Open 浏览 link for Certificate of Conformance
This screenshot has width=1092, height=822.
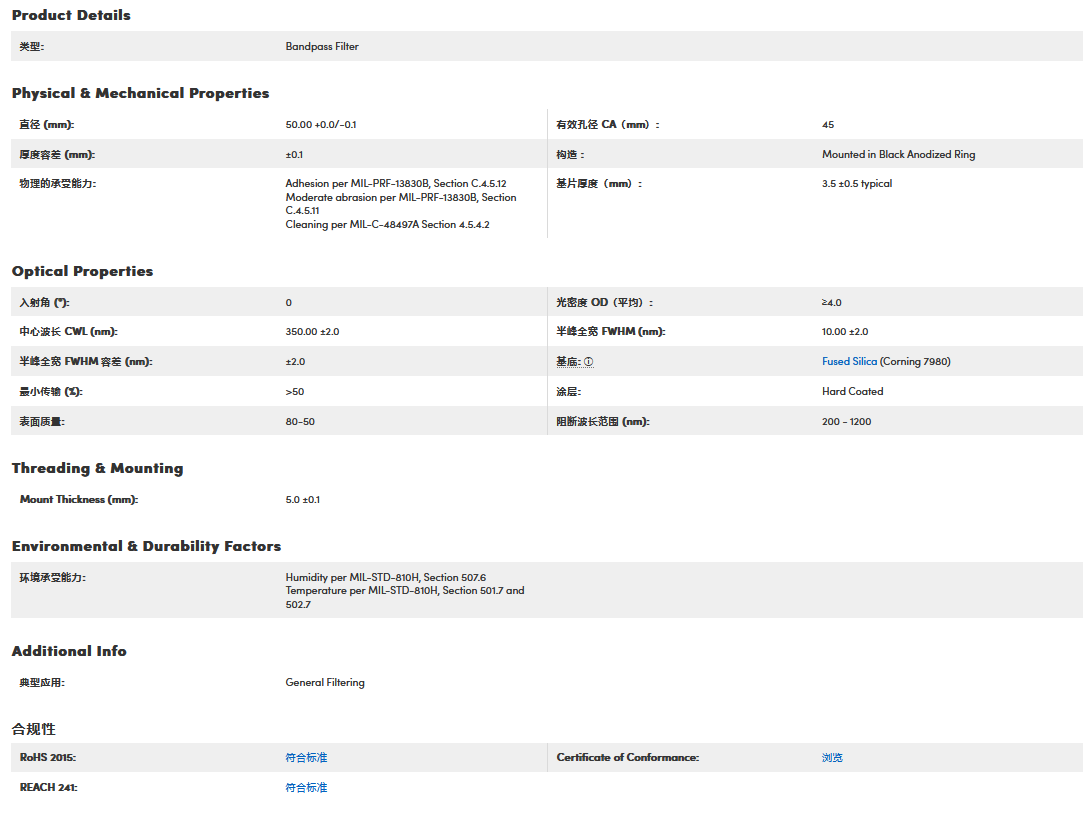832,758
